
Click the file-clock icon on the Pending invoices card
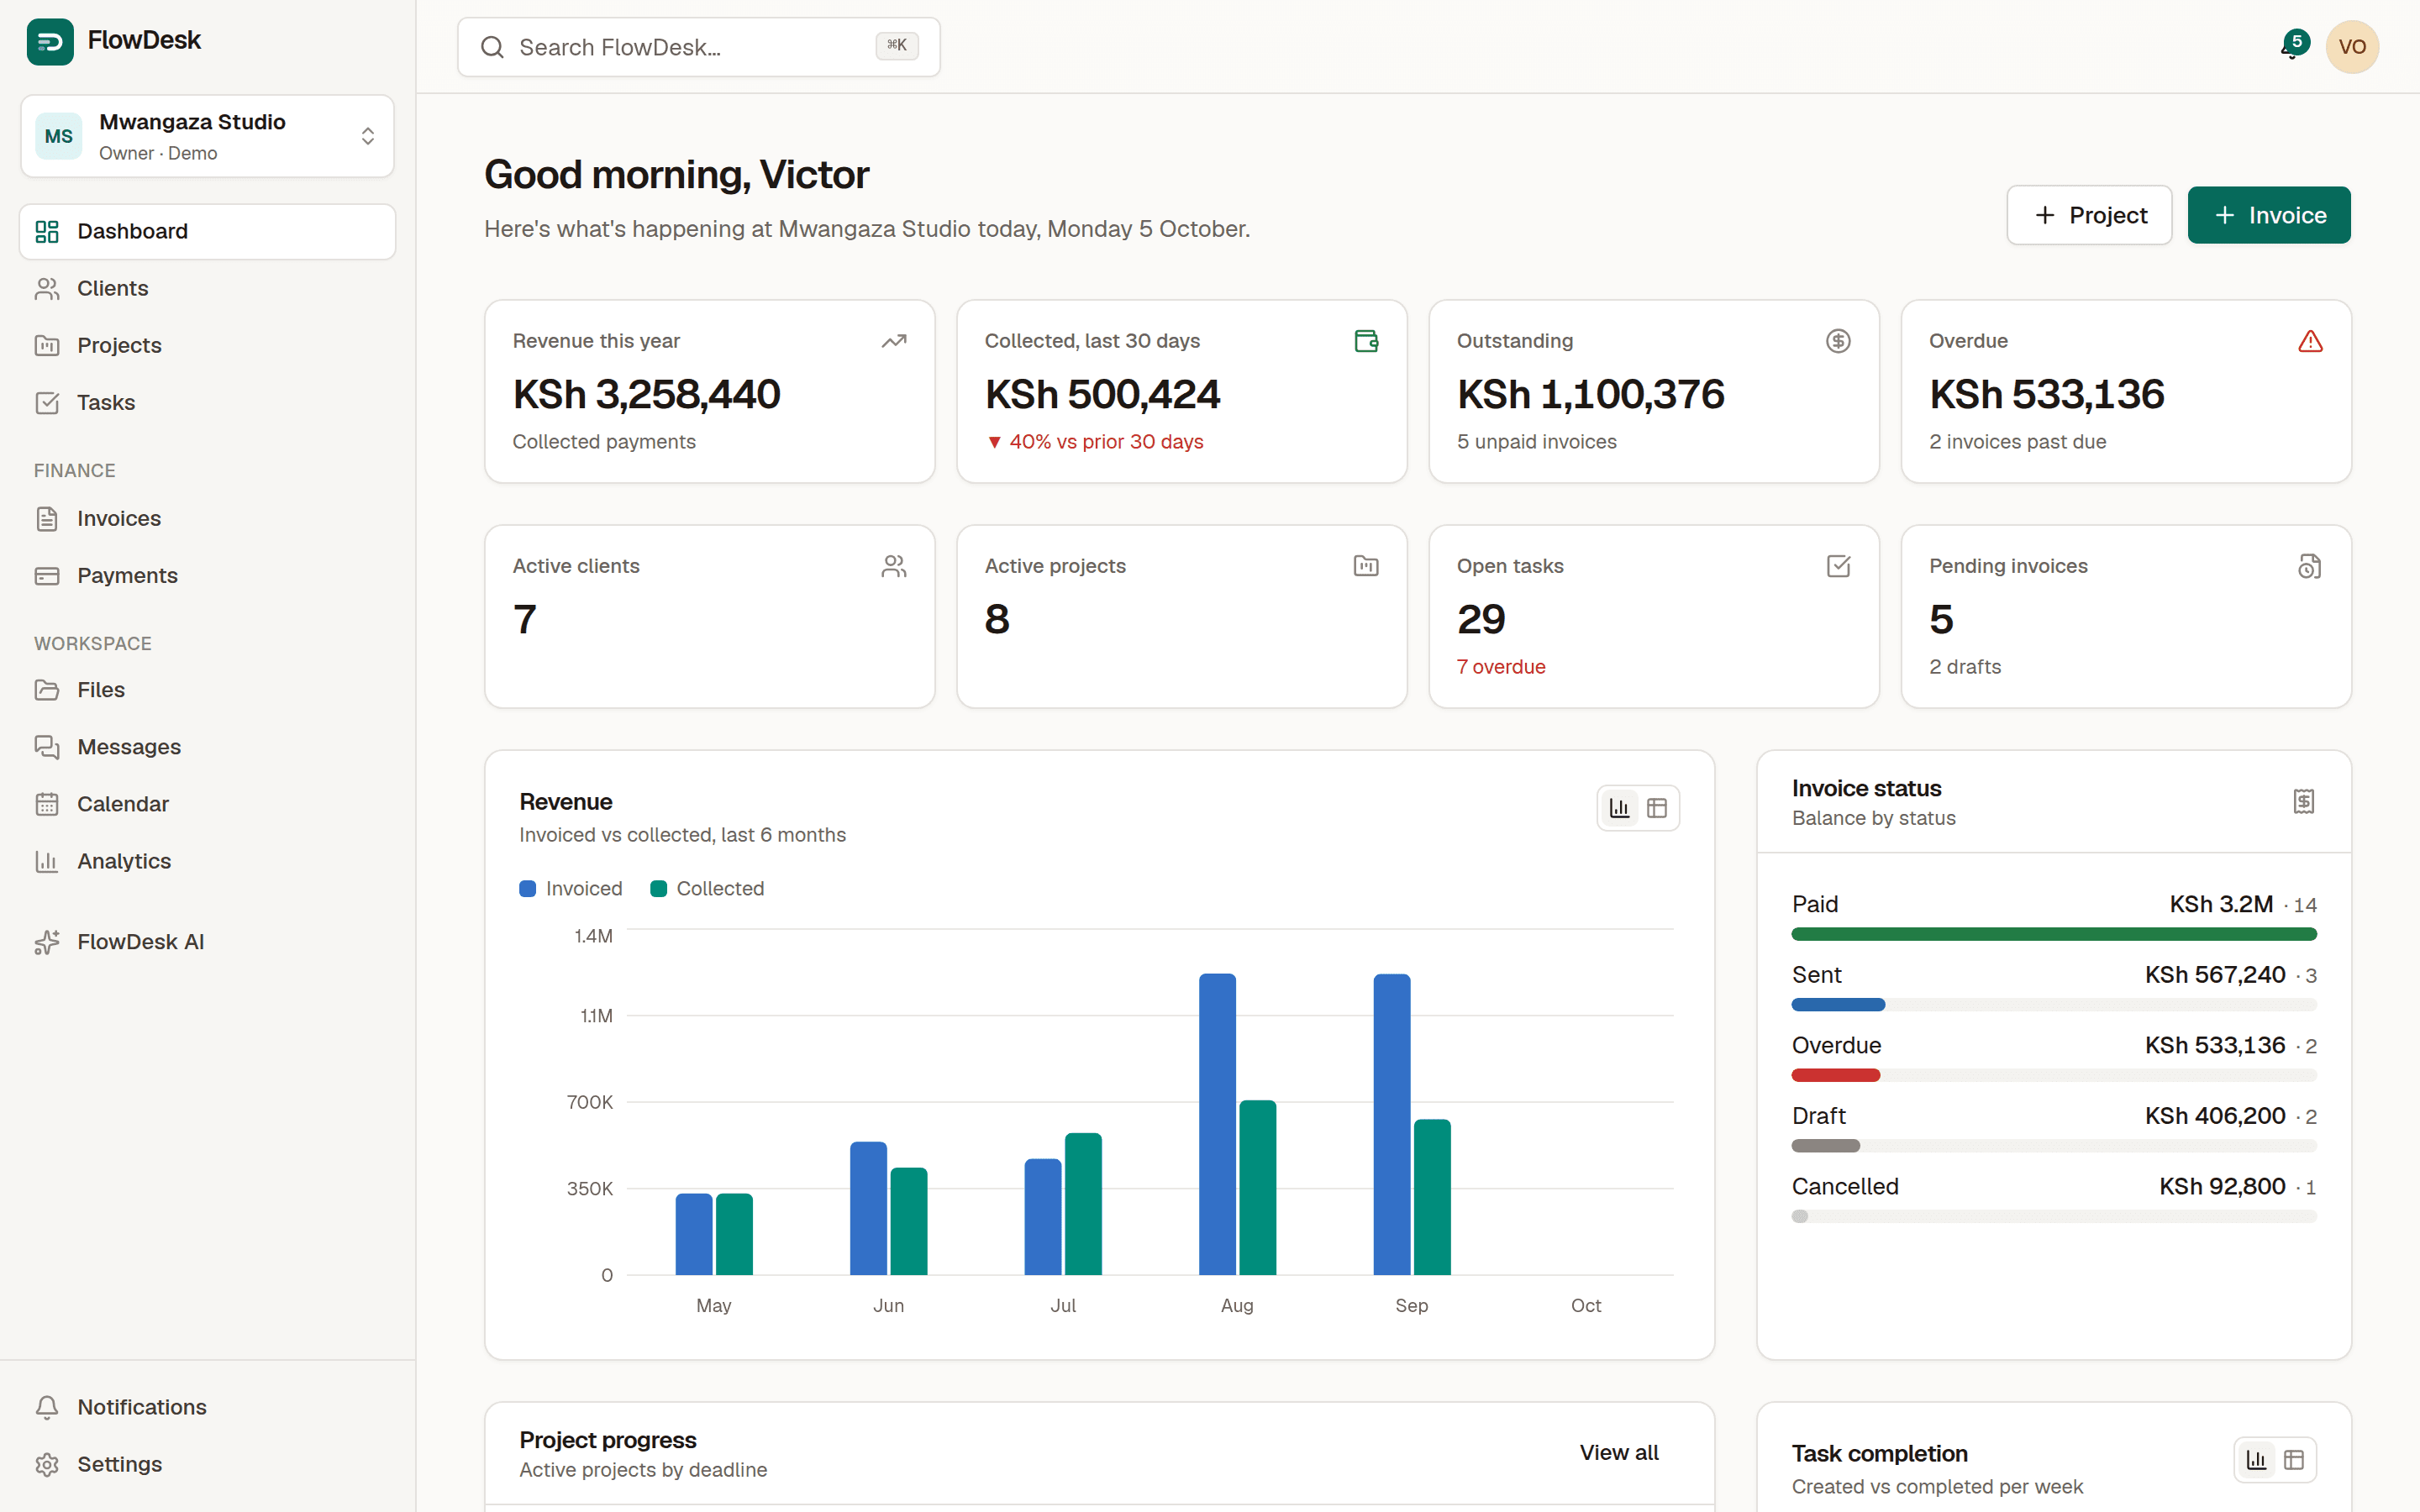pos(2310,566)
